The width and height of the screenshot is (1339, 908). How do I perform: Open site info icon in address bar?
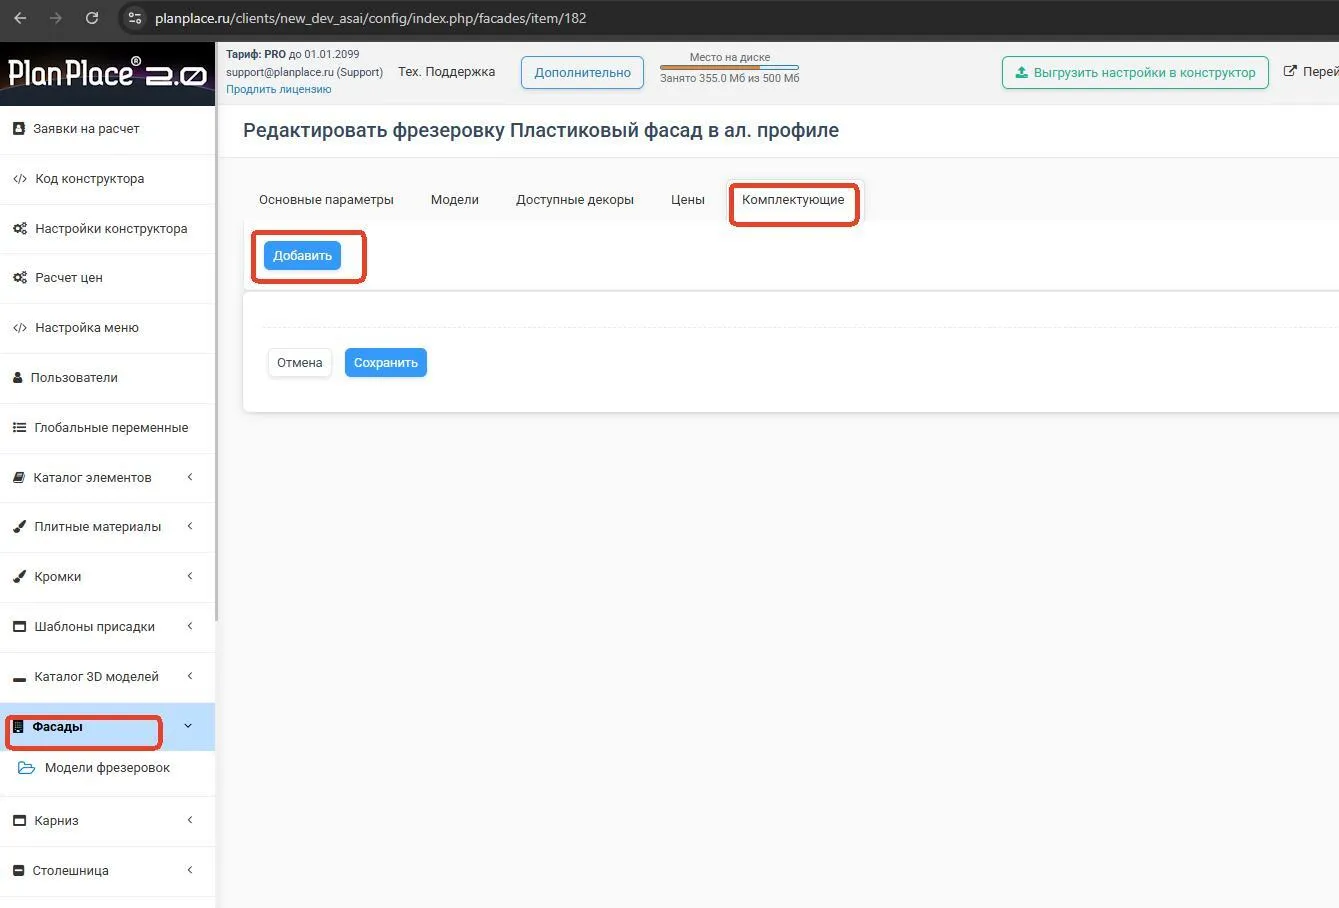(135, 18)
